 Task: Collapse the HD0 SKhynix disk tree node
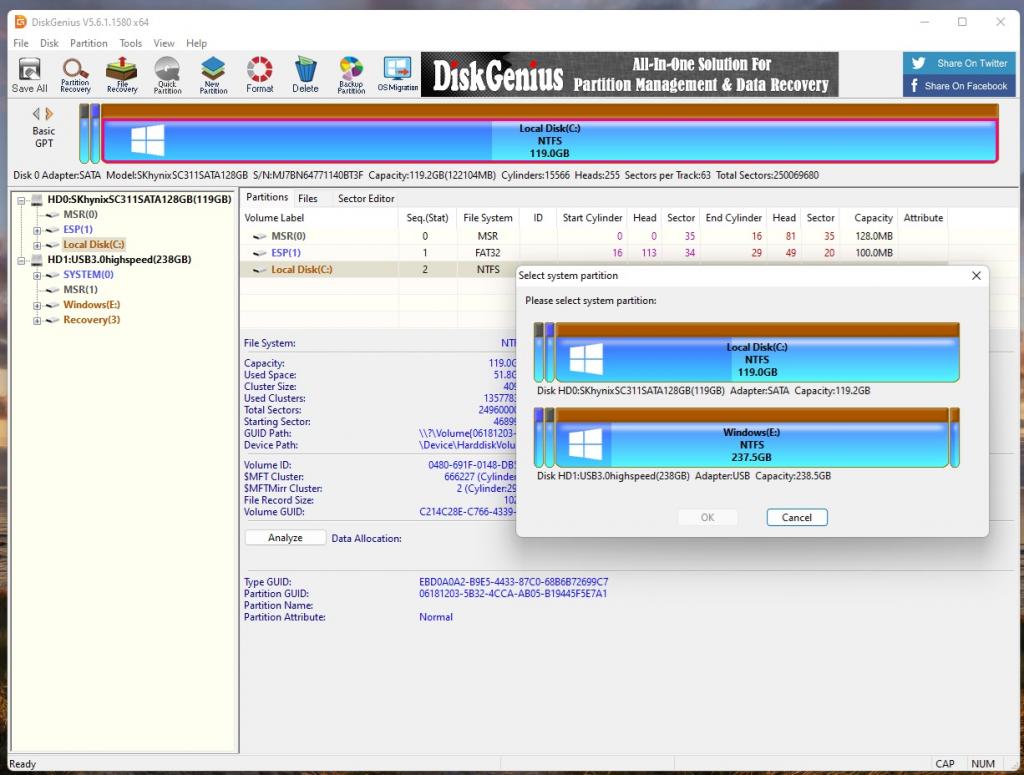22,199
